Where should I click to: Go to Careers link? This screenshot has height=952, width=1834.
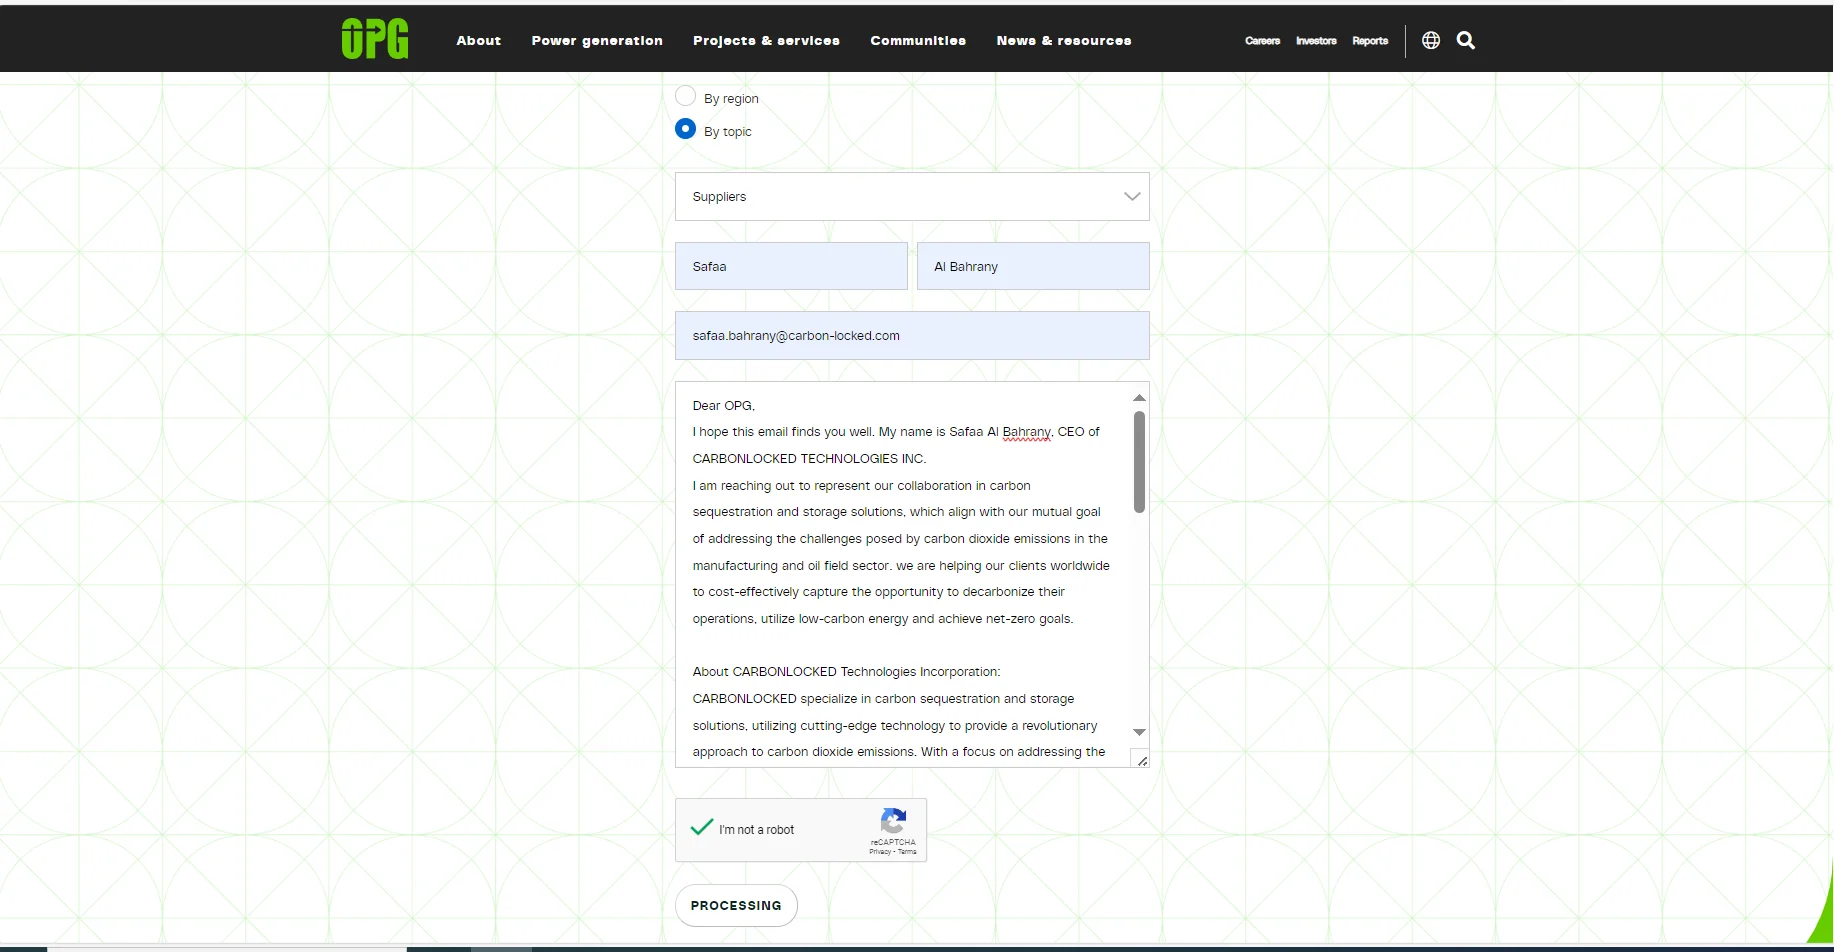[x=1262, y=41]
